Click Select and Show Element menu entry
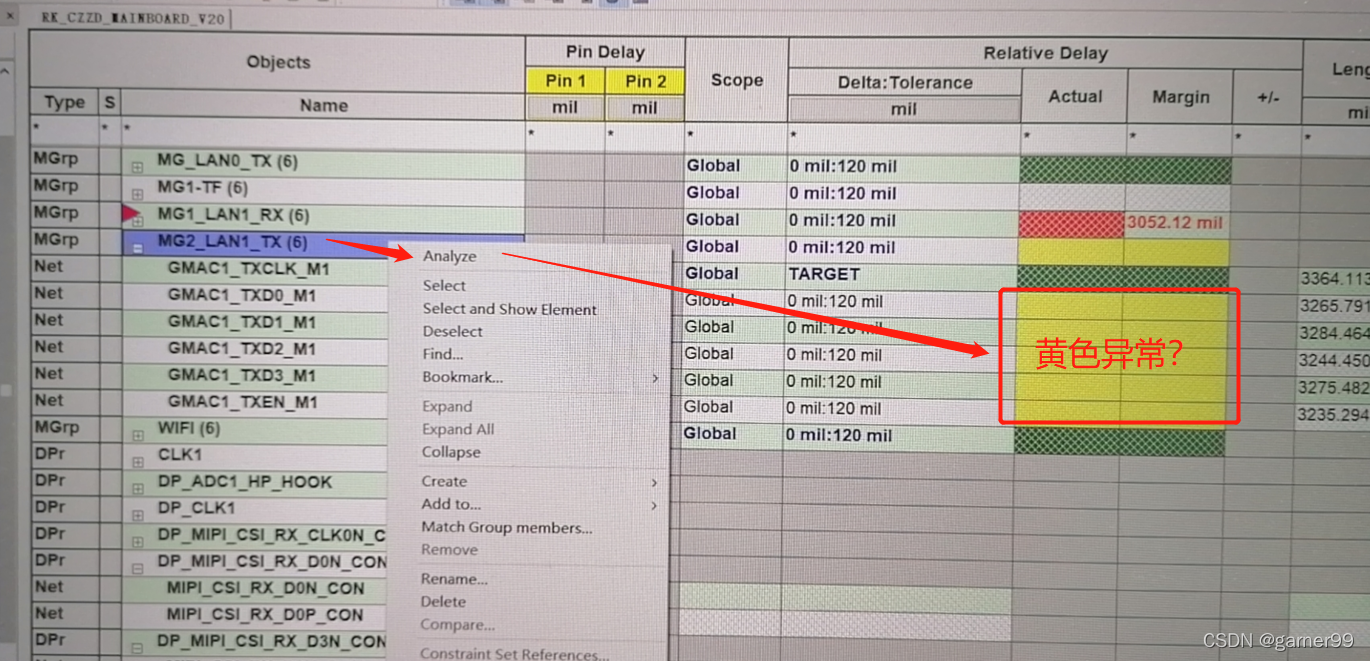1370x661 pixels. 509,309
